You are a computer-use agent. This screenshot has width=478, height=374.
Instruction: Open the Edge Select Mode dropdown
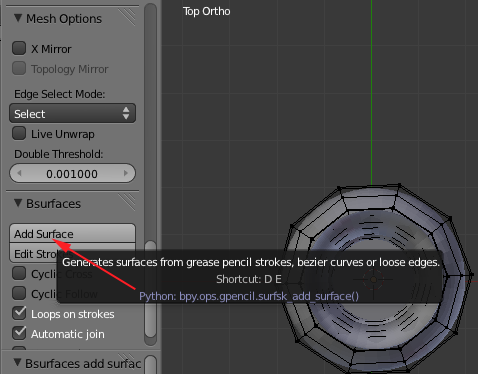[72, 114]
